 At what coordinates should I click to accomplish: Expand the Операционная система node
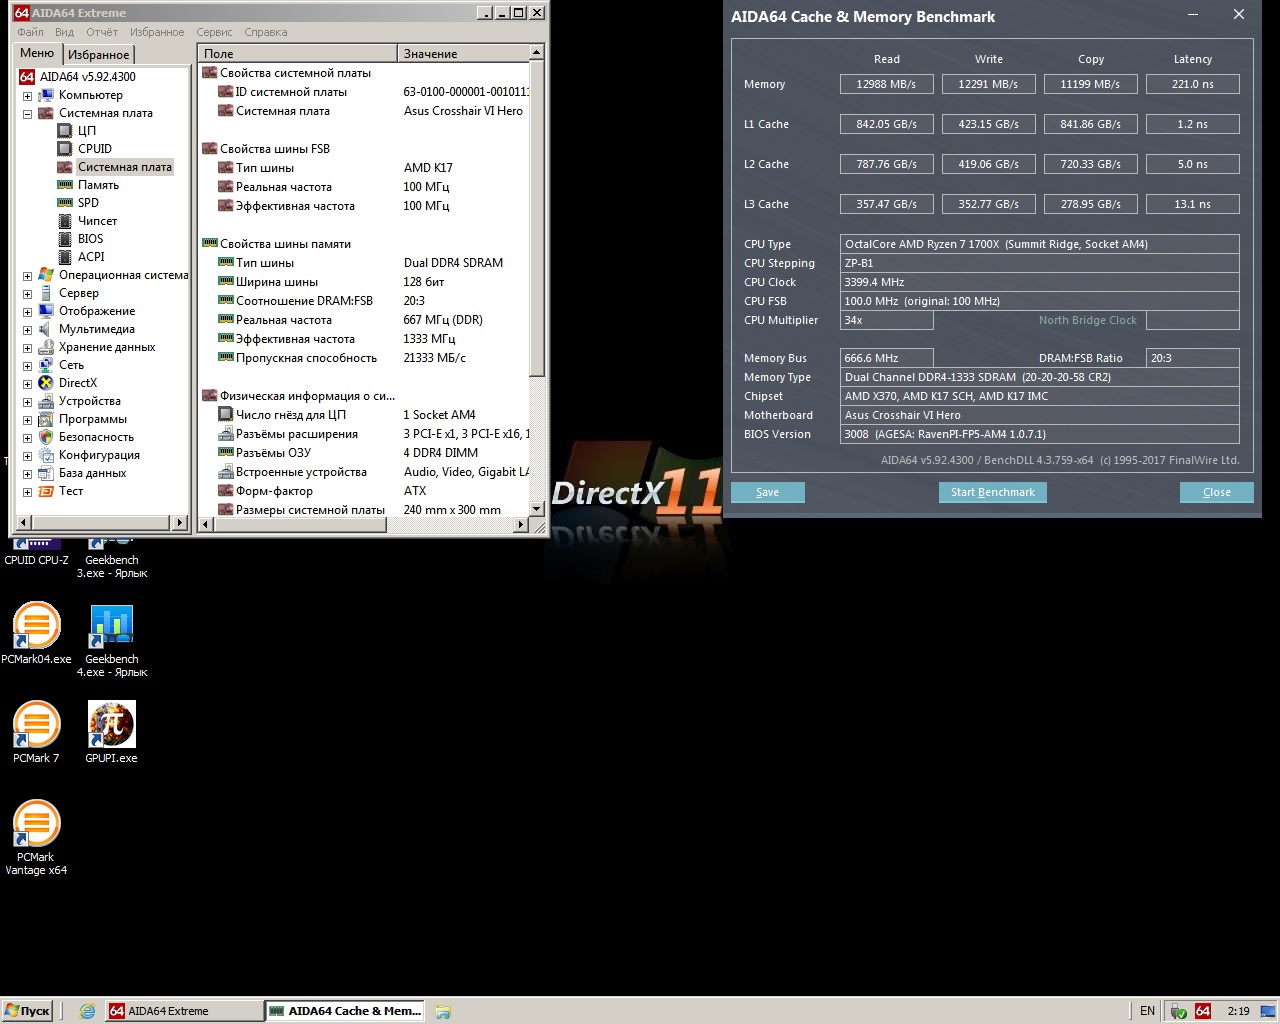[x=27, y=276]
